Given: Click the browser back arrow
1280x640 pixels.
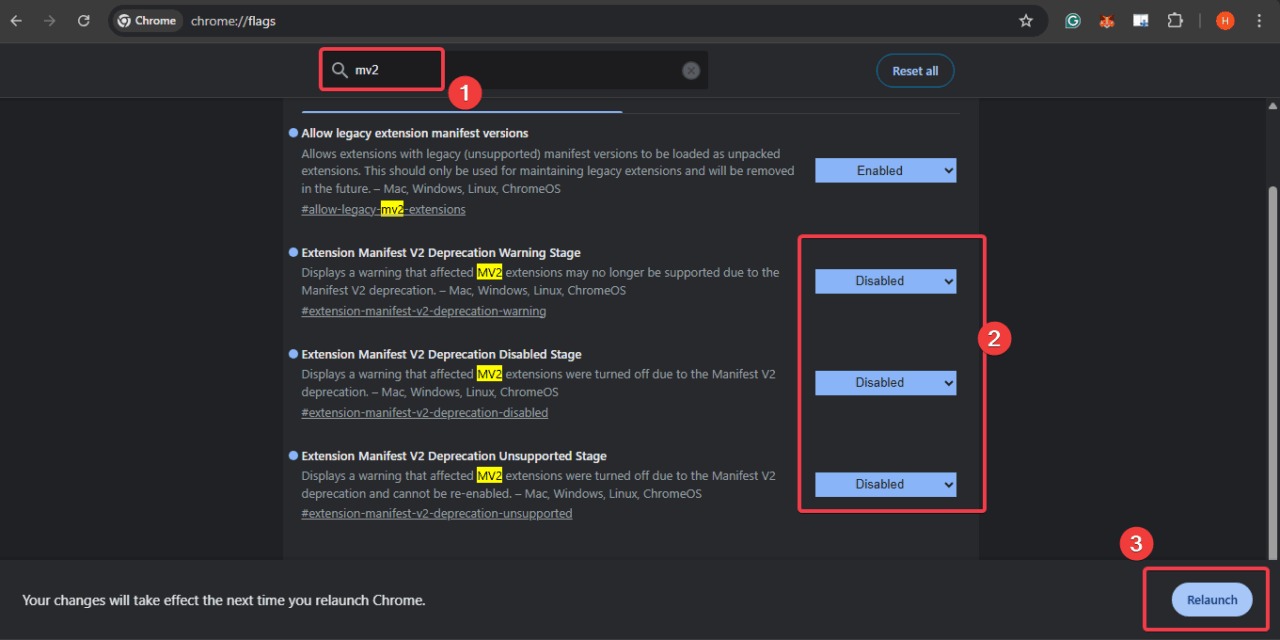Looking at the screenshot, I should point(16,21).
